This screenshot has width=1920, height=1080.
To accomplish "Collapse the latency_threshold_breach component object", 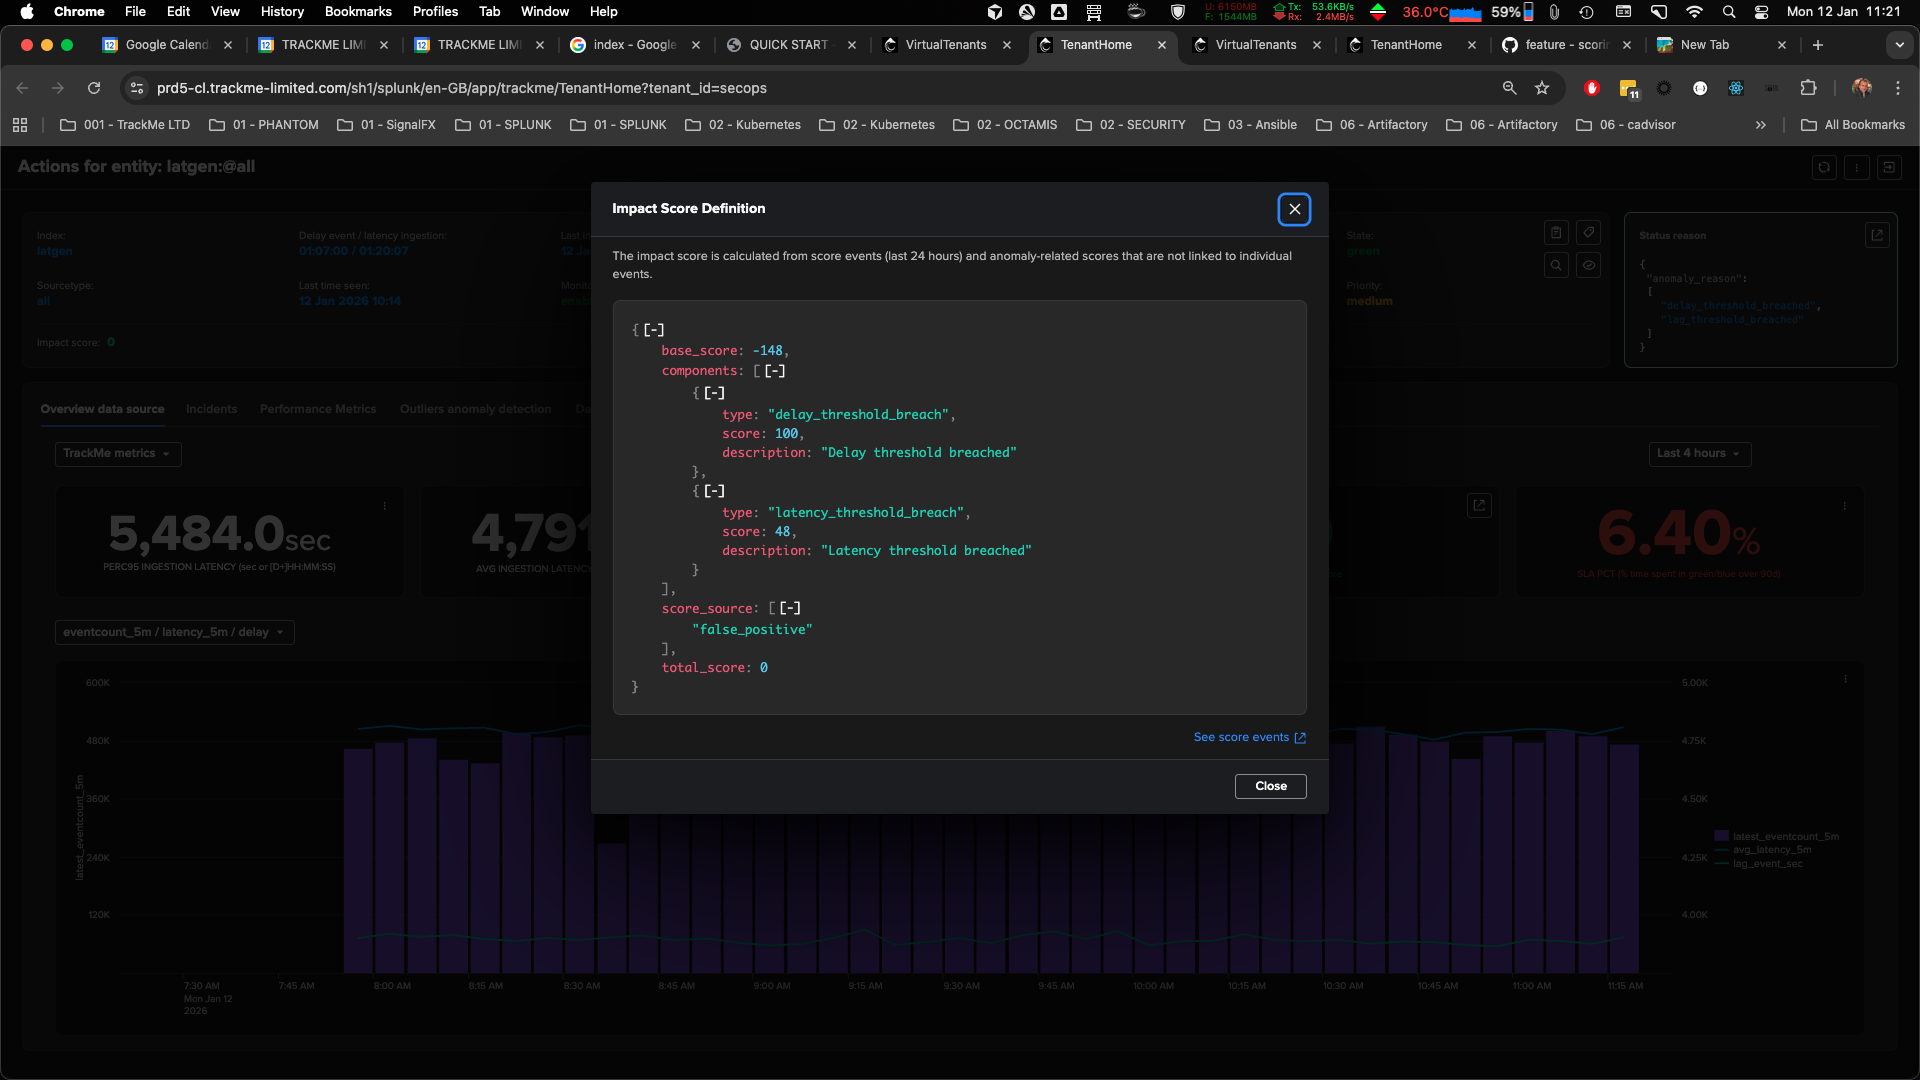I will [714, 491].
